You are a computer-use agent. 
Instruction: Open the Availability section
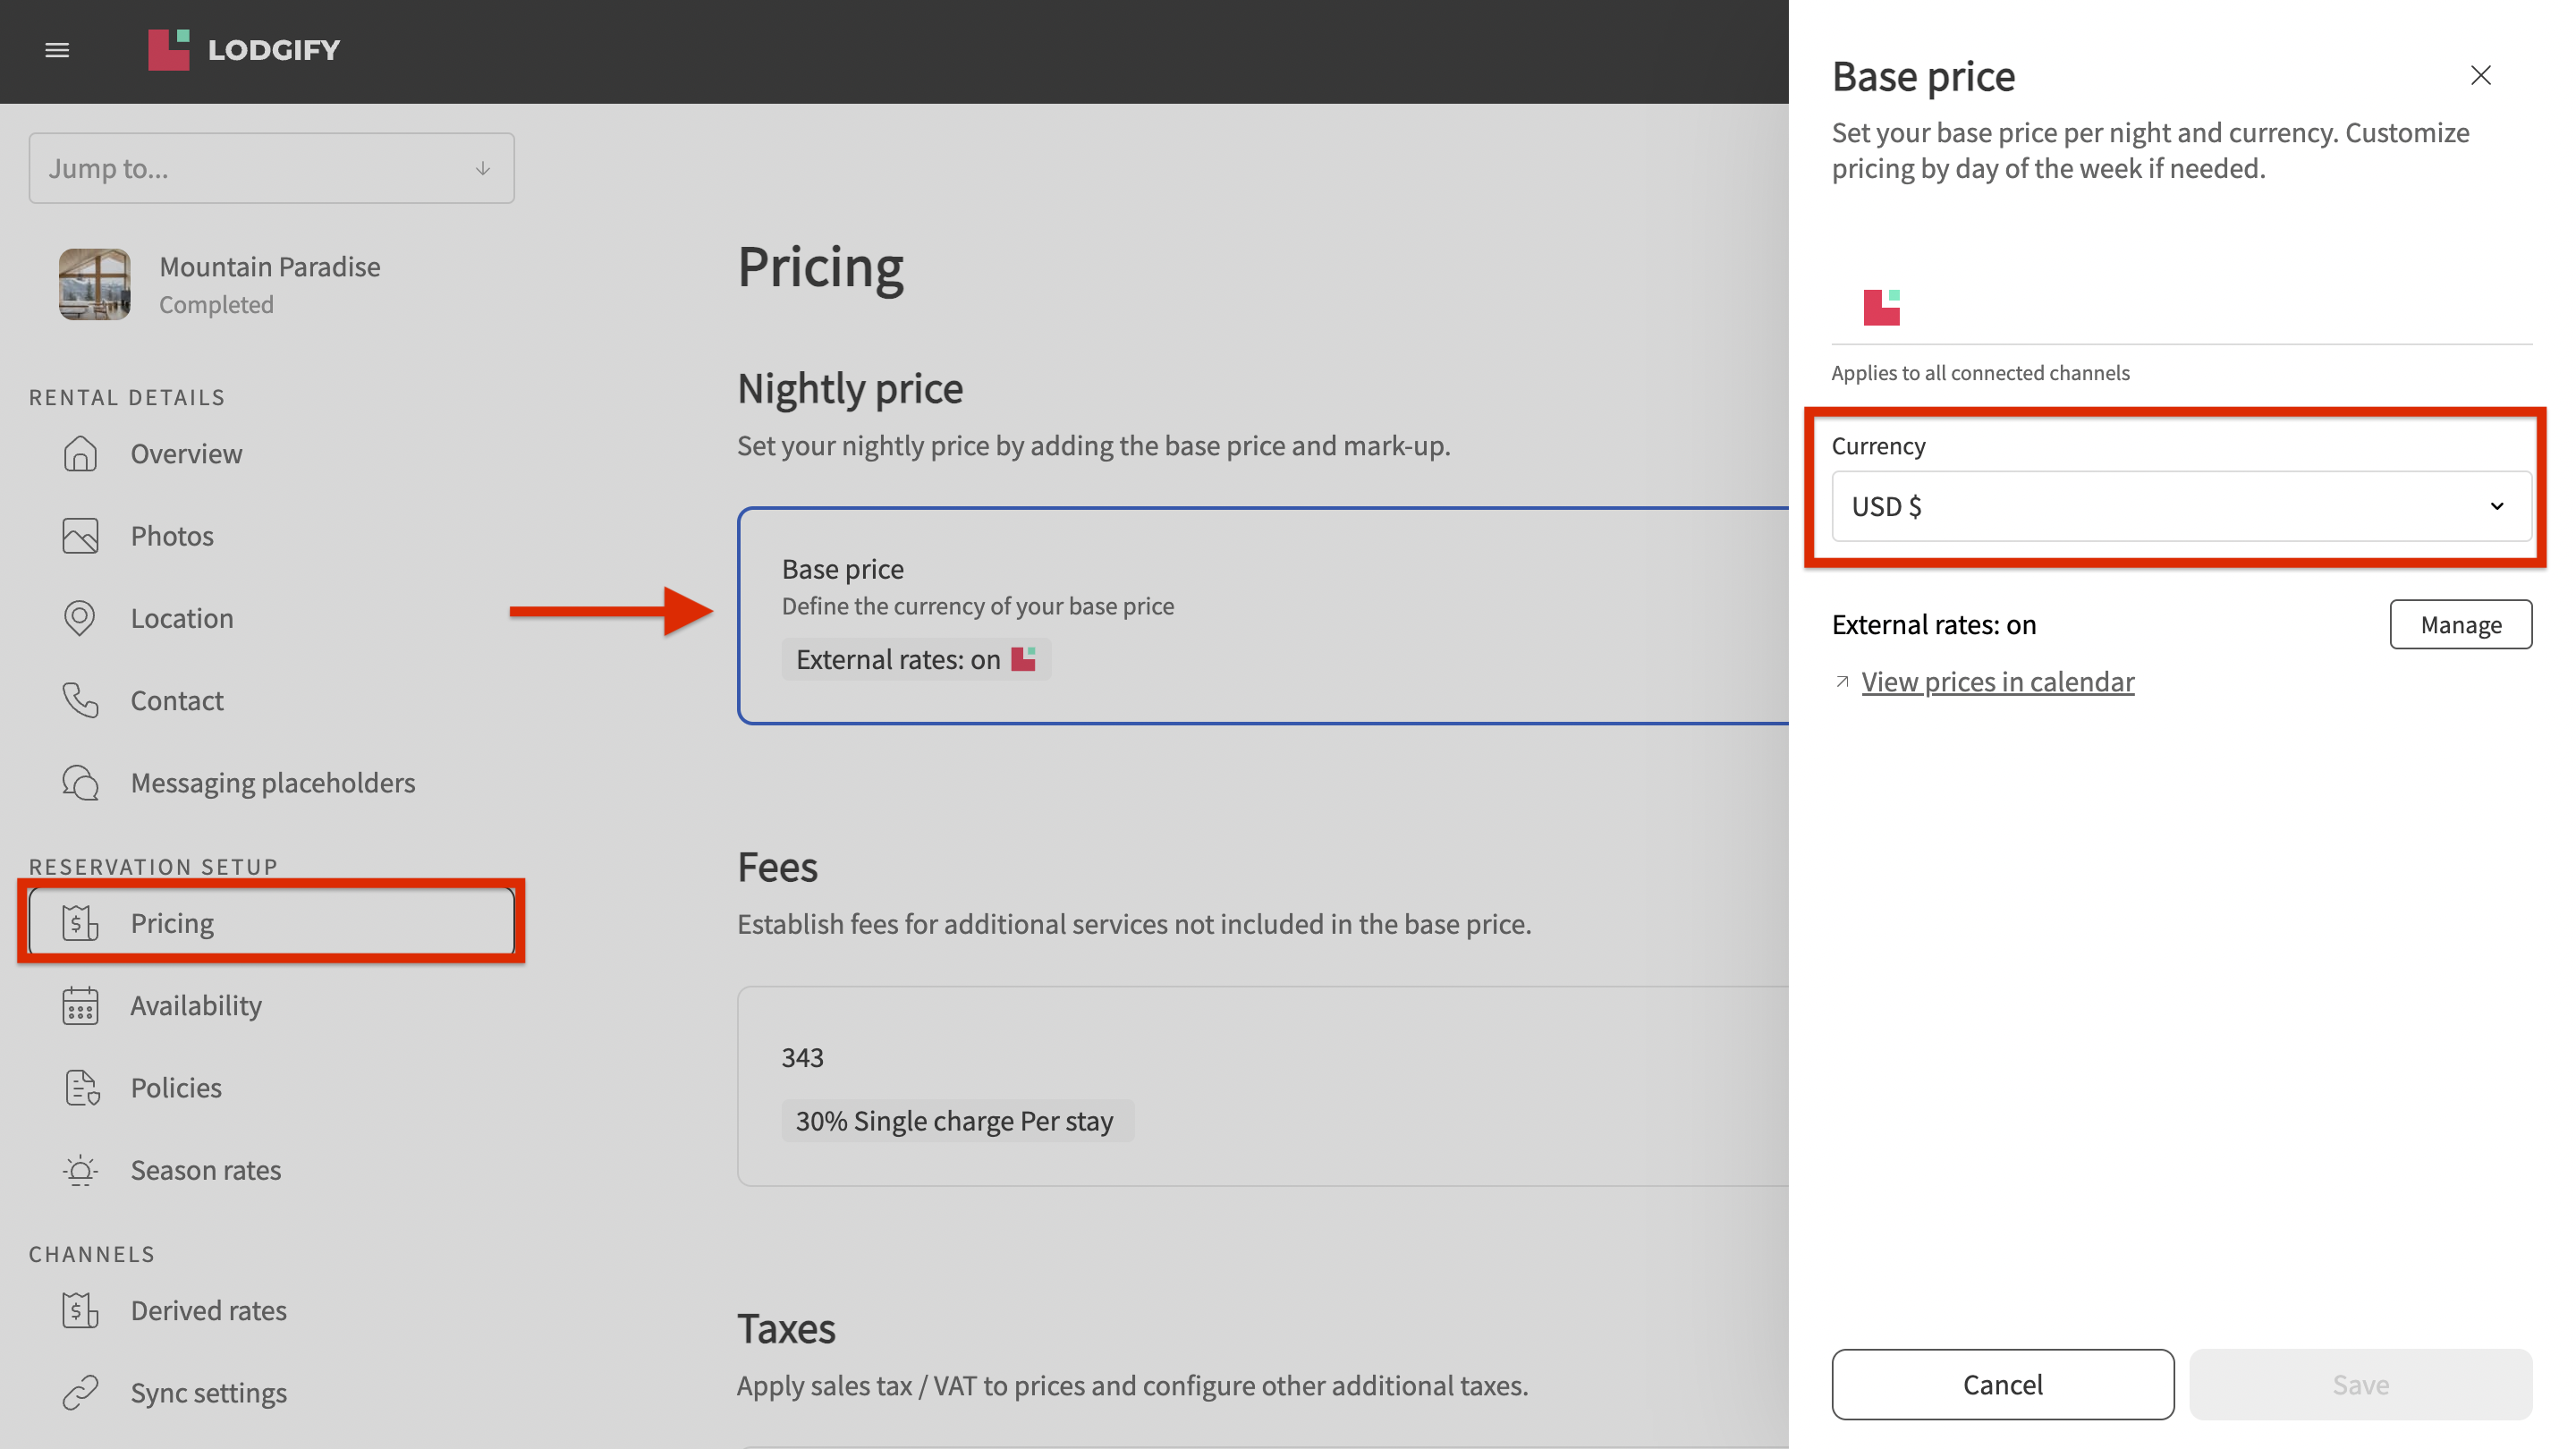click(271, 1006)
